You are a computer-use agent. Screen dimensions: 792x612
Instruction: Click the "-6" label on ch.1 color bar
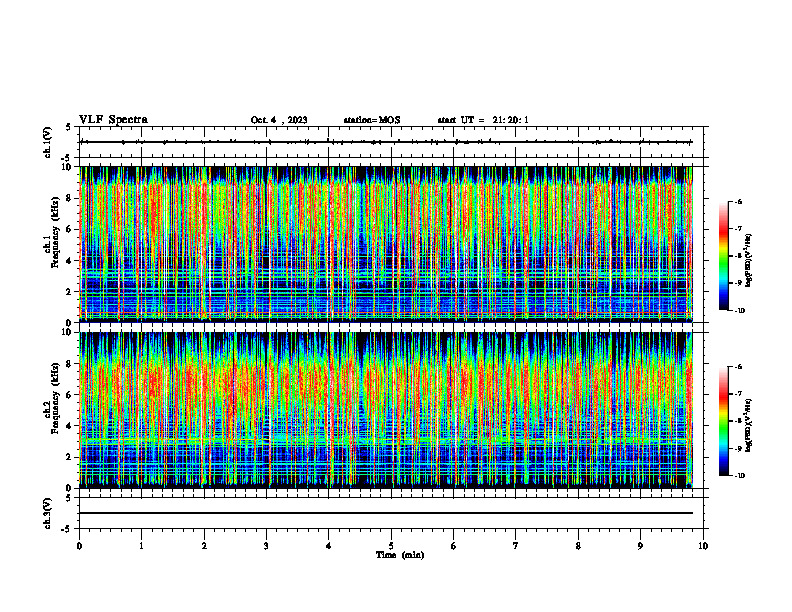point(738,201)
